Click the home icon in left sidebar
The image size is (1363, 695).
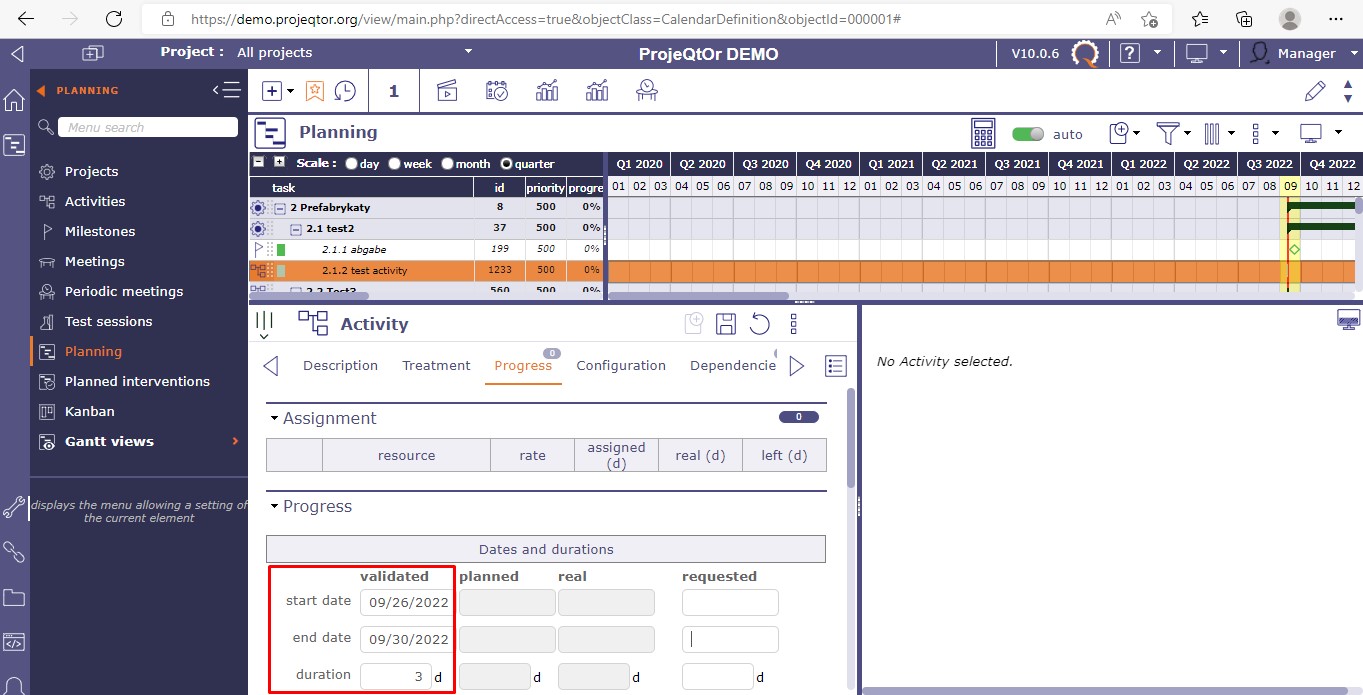coord(14,100)
